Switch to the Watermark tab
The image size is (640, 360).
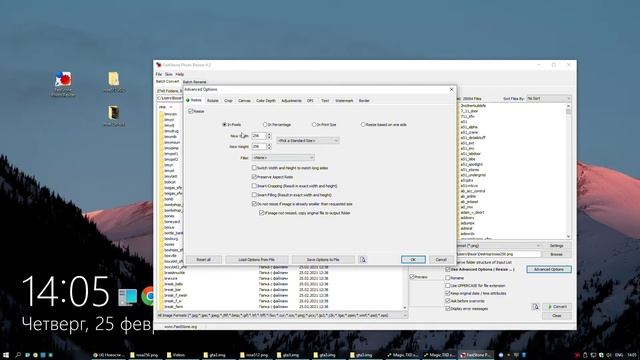pyautogui.click(x=344, y=100)
